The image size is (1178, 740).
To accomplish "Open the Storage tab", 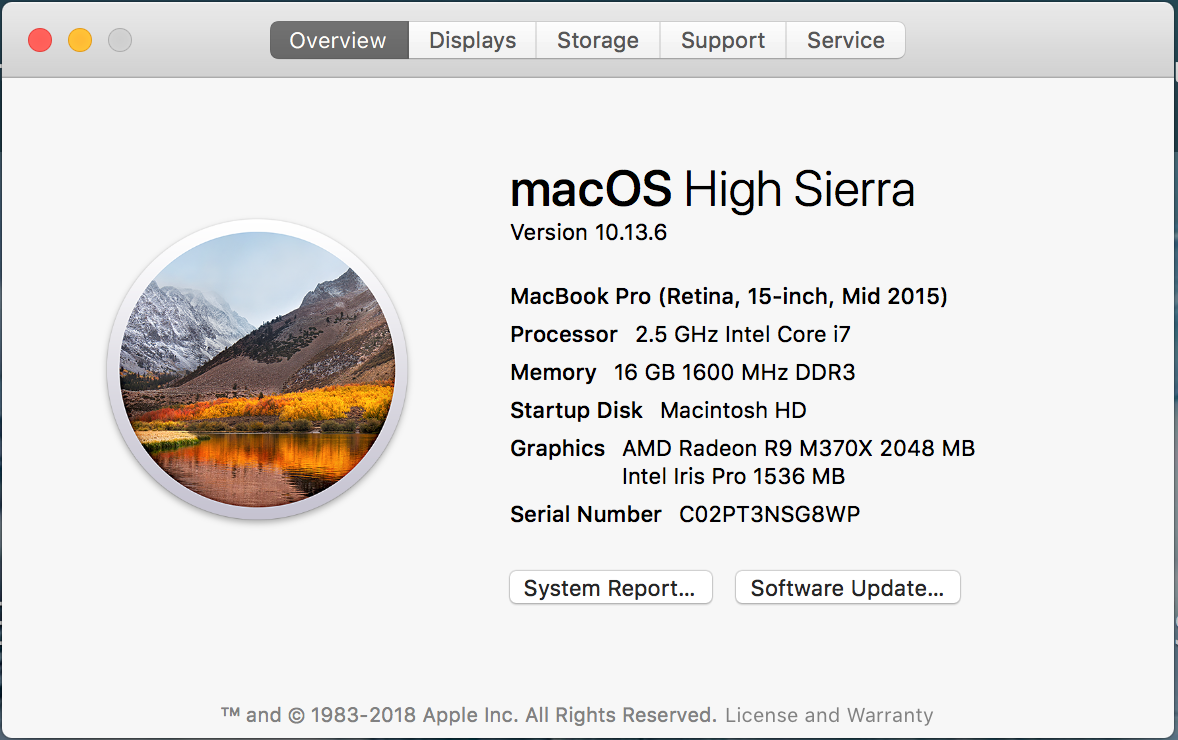I will pyautogui.click(x=598, y=41).
